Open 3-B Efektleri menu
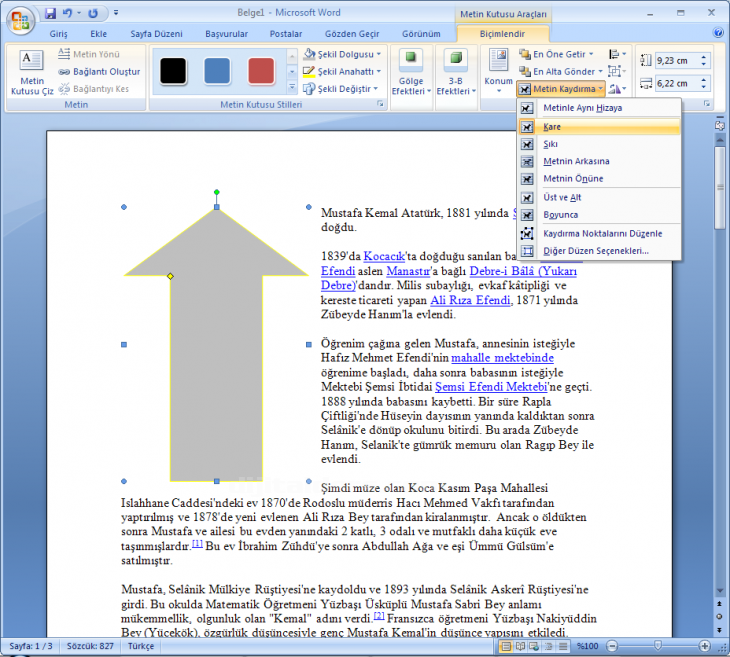Viewport: 730px width, 657px height. click(456, 72)
